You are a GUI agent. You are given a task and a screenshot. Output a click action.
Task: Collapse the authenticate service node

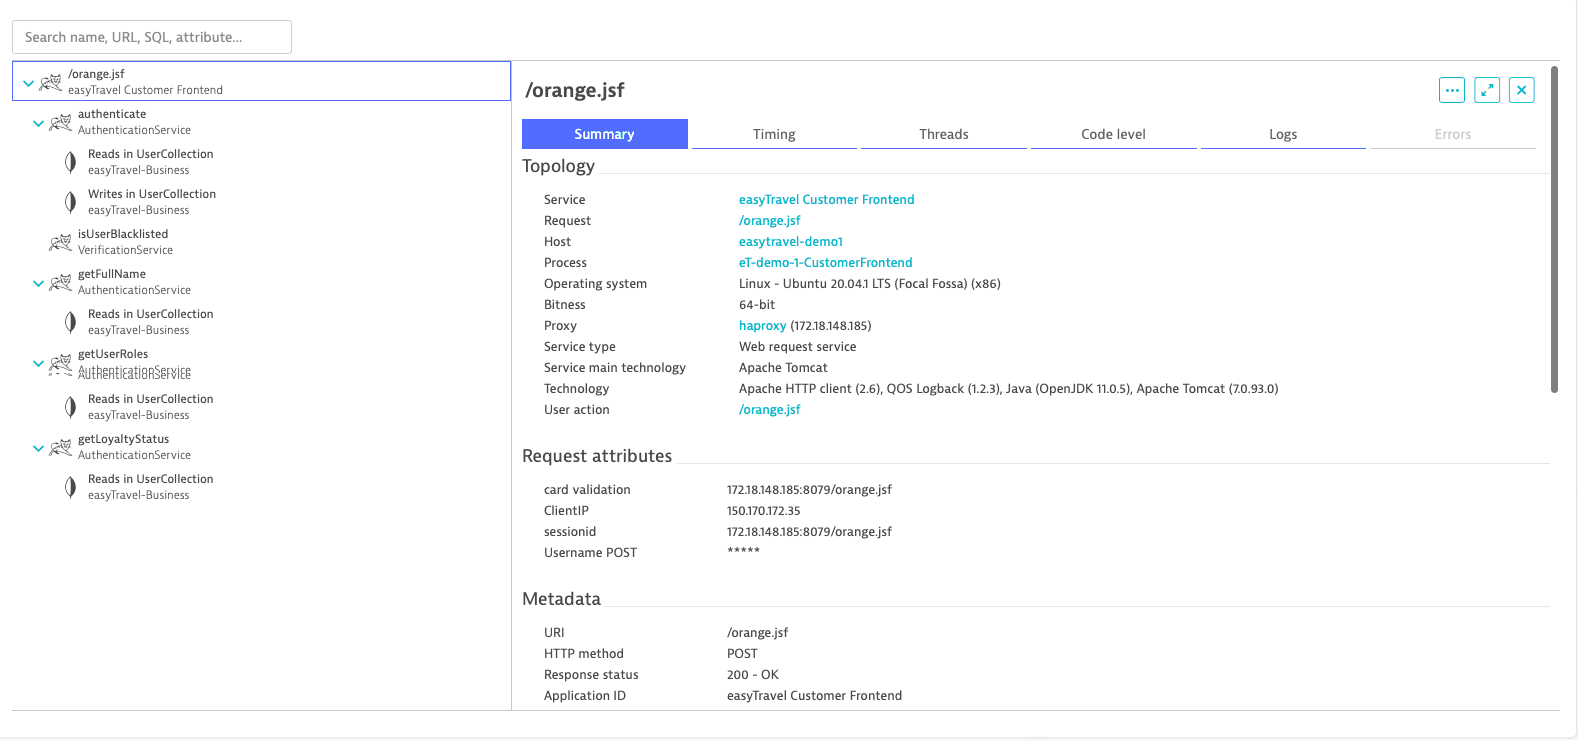click(38, 123)
